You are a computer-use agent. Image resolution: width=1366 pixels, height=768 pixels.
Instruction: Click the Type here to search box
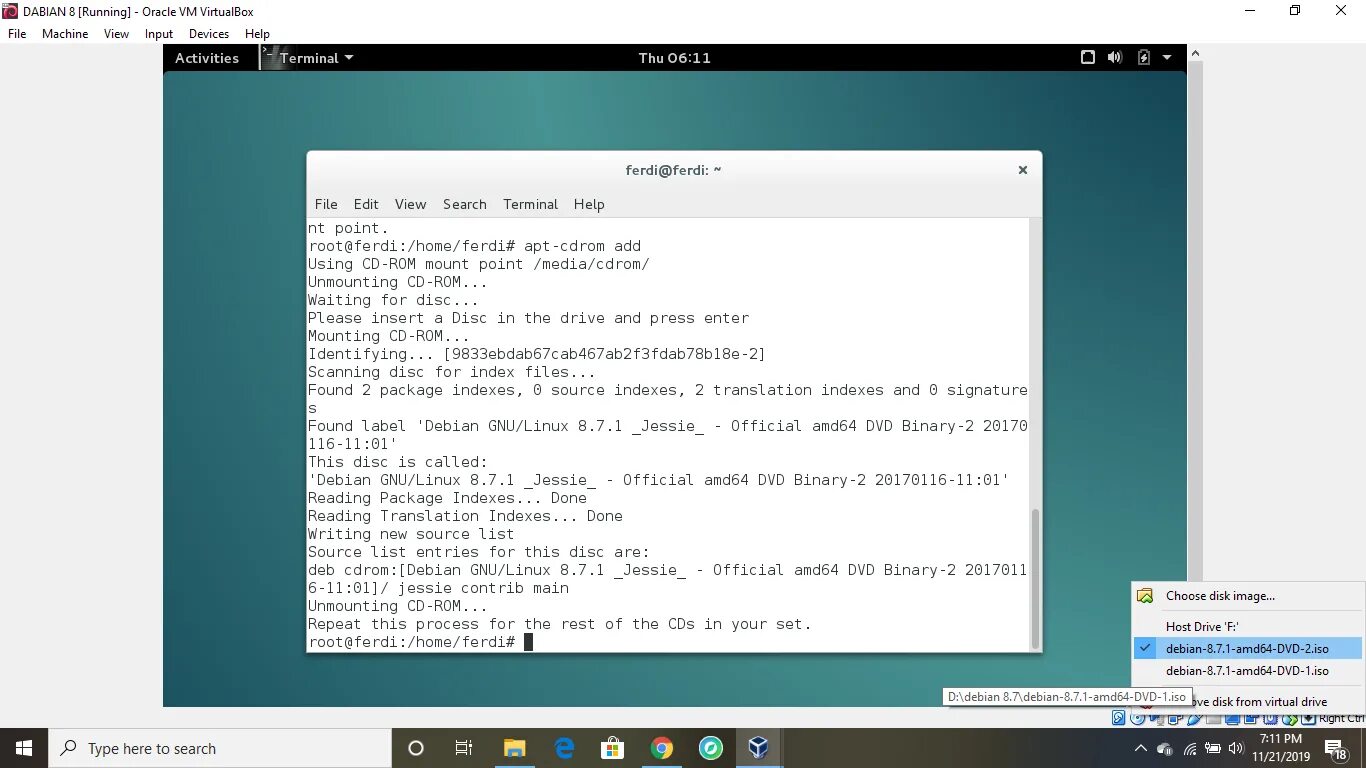tap(220, 748)
